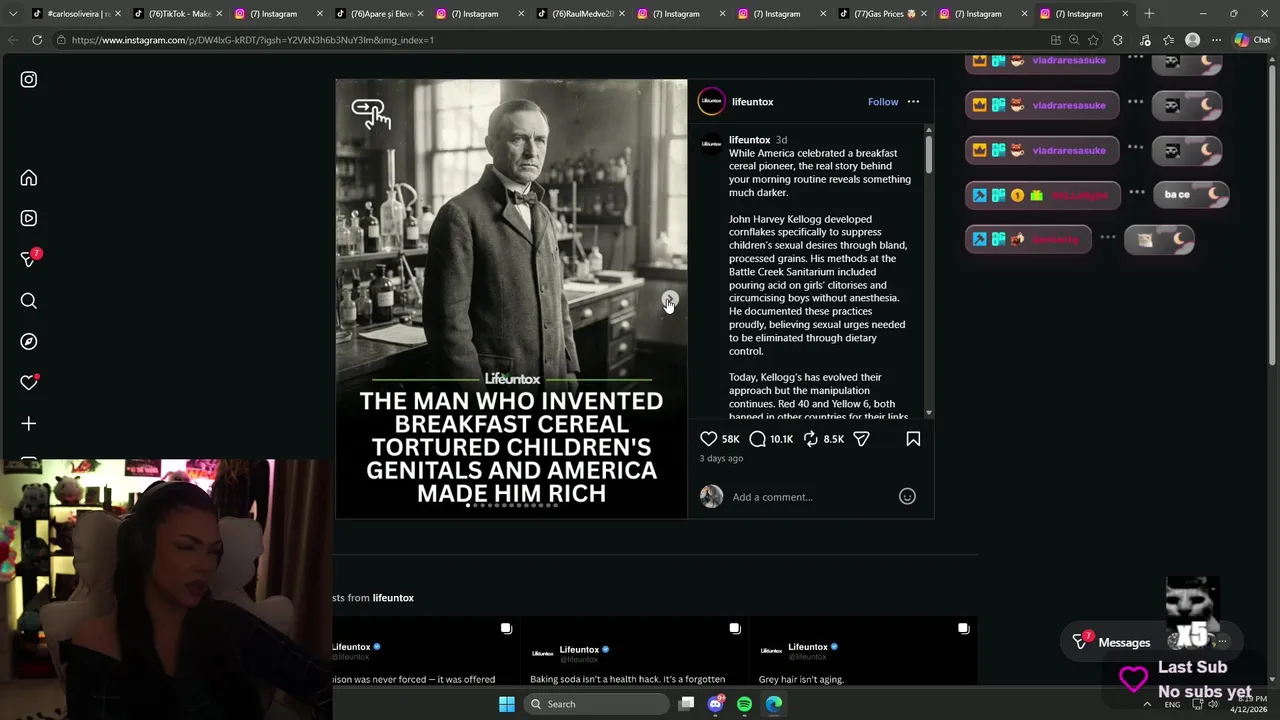Open Task View on the taskbar
This screenshot has width=1280, height=720.
coord(686,704)
